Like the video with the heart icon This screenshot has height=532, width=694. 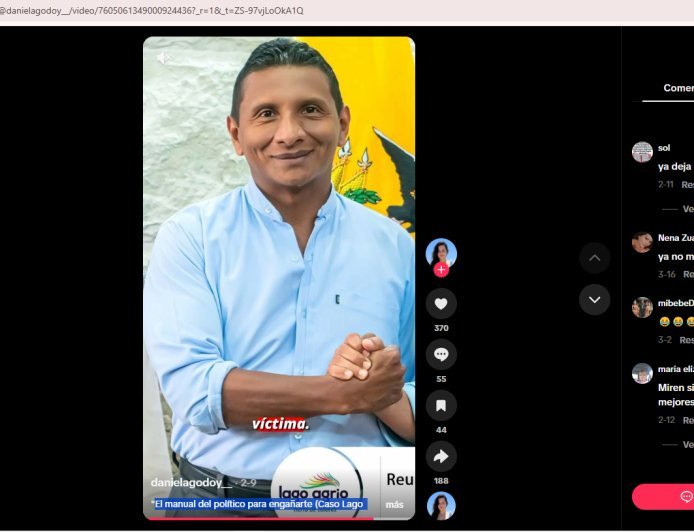441,304
